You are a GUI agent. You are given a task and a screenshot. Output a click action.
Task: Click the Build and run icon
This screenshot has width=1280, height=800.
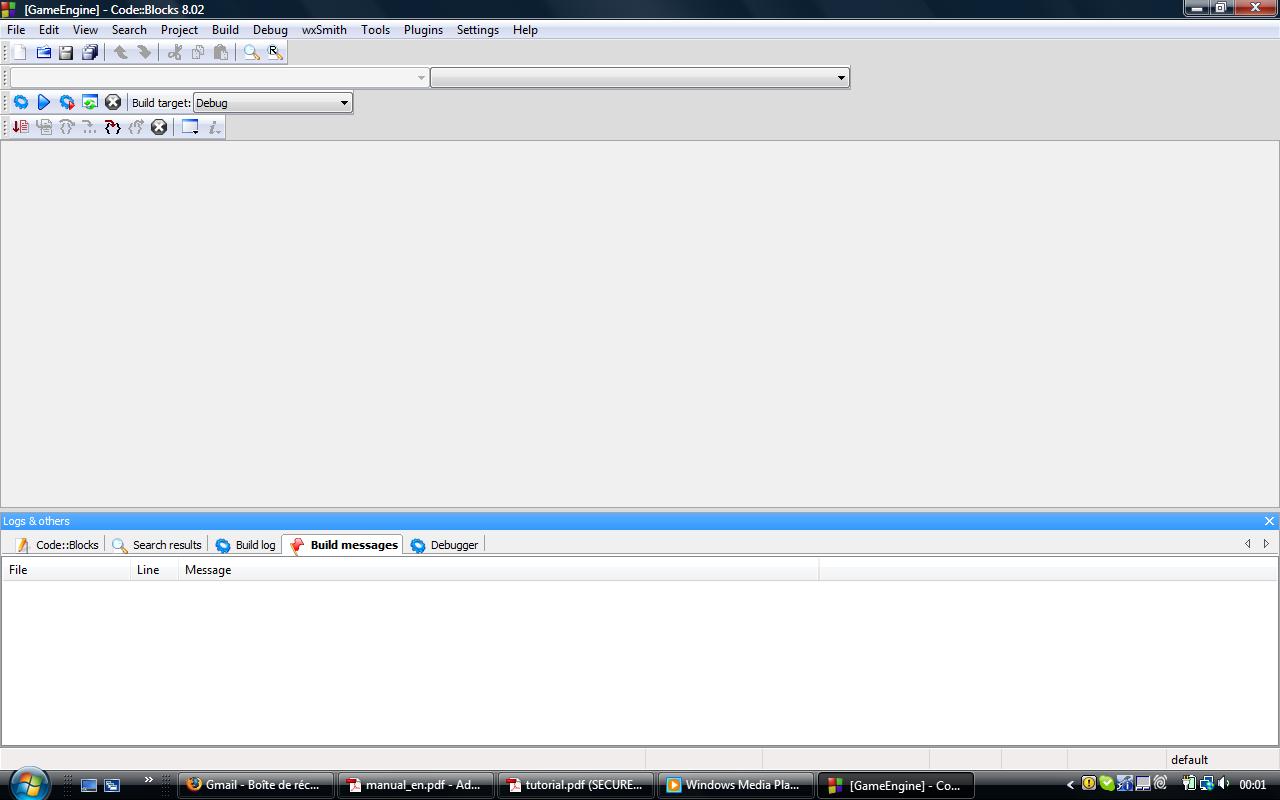pos(67,103)
